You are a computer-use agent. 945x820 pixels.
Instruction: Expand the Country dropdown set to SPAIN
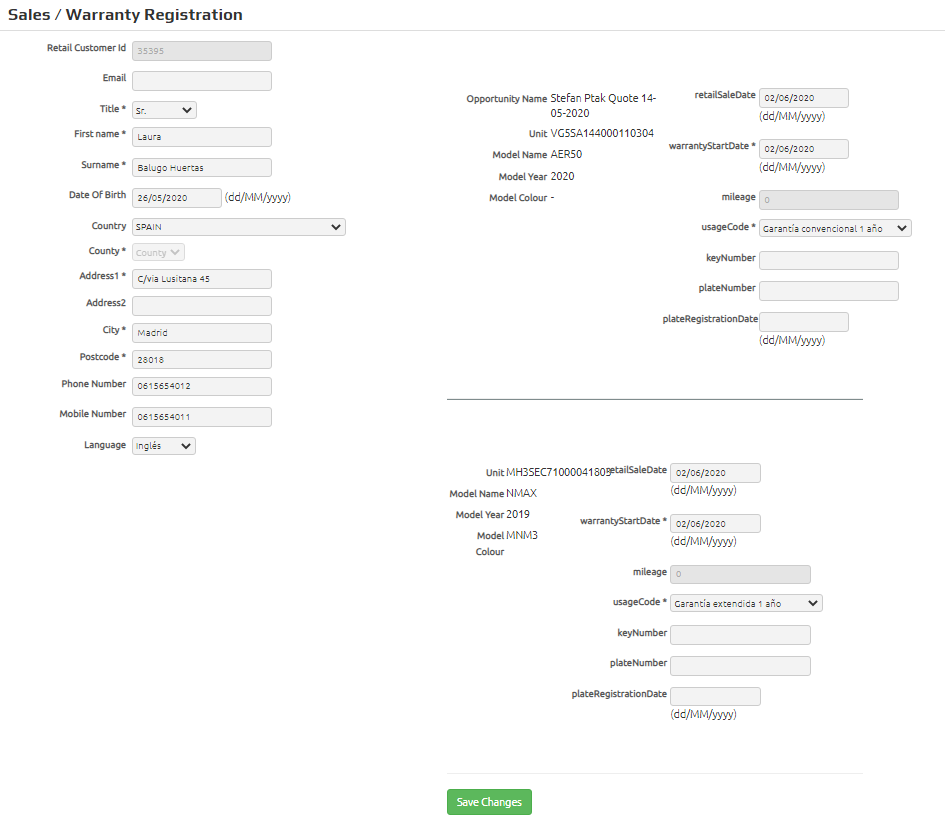click(x=239, y=227)
